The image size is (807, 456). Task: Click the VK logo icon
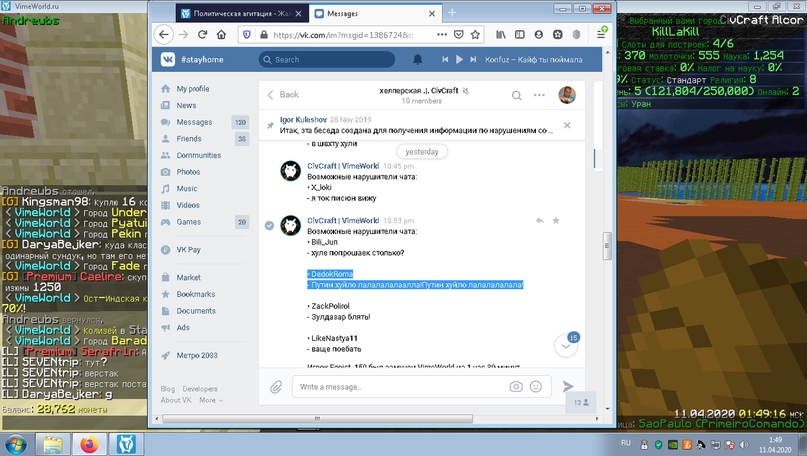(168, 60)
